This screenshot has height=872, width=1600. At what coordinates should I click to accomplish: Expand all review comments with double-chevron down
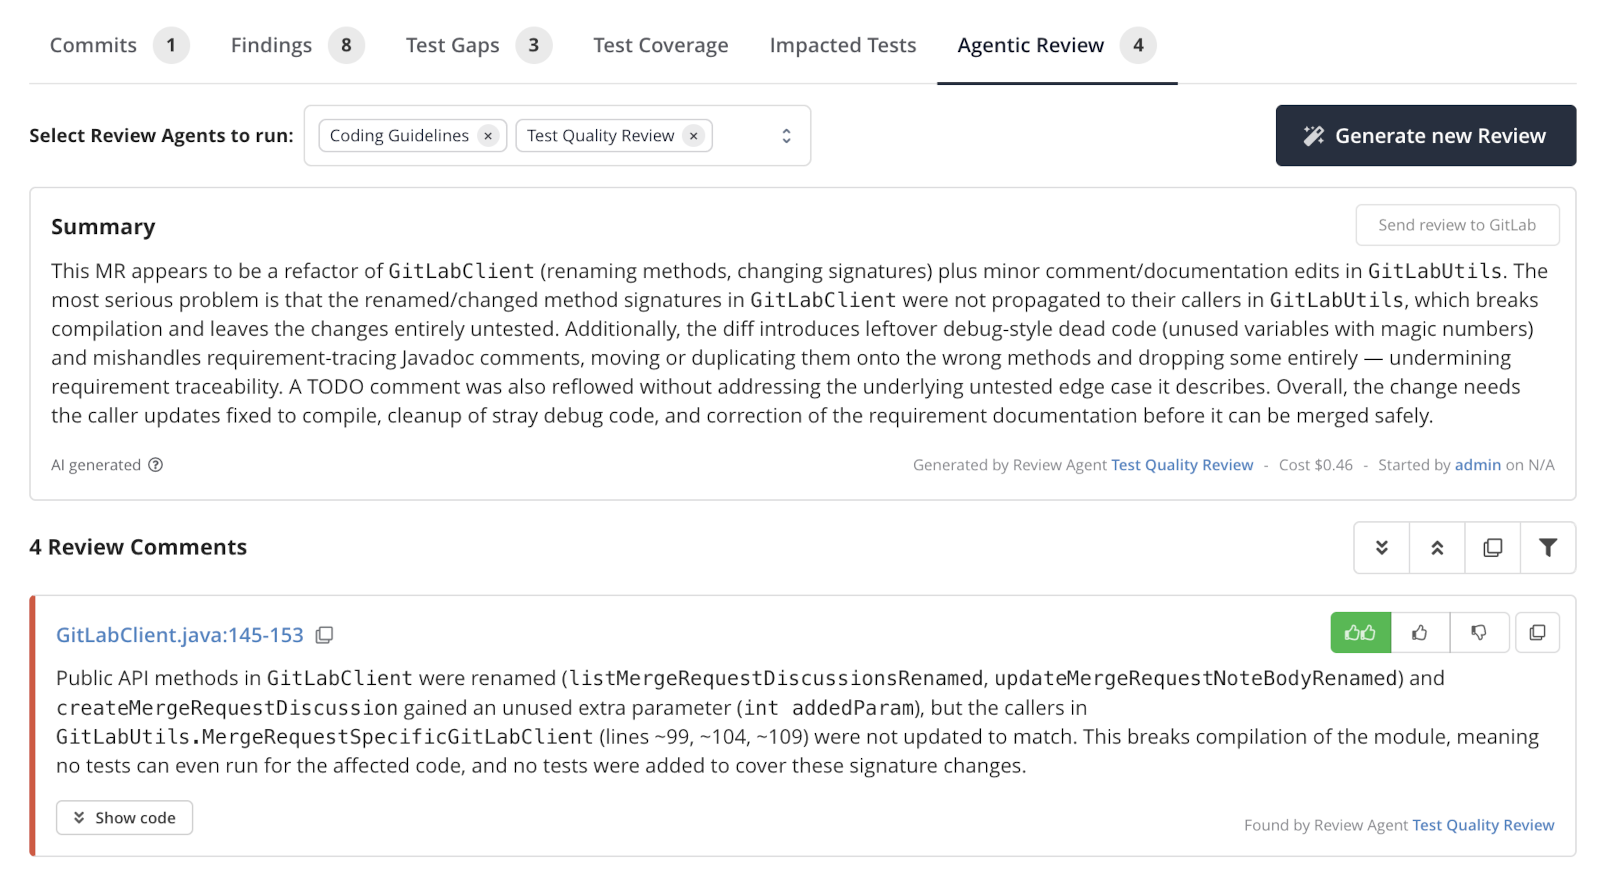pyautogui.click(x=1382, y=548)
